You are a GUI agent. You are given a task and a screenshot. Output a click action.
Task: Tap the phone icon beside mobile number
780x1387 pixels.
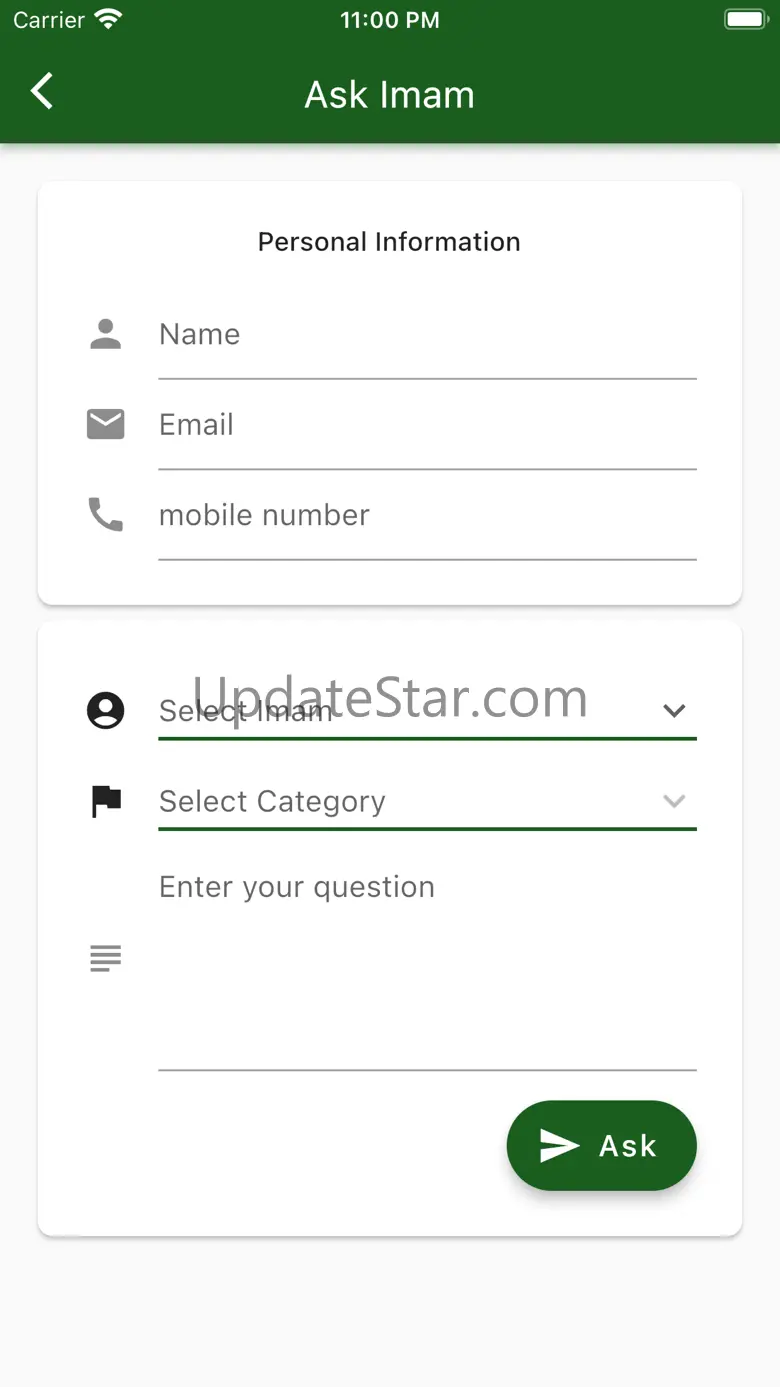tap(105, 515)
